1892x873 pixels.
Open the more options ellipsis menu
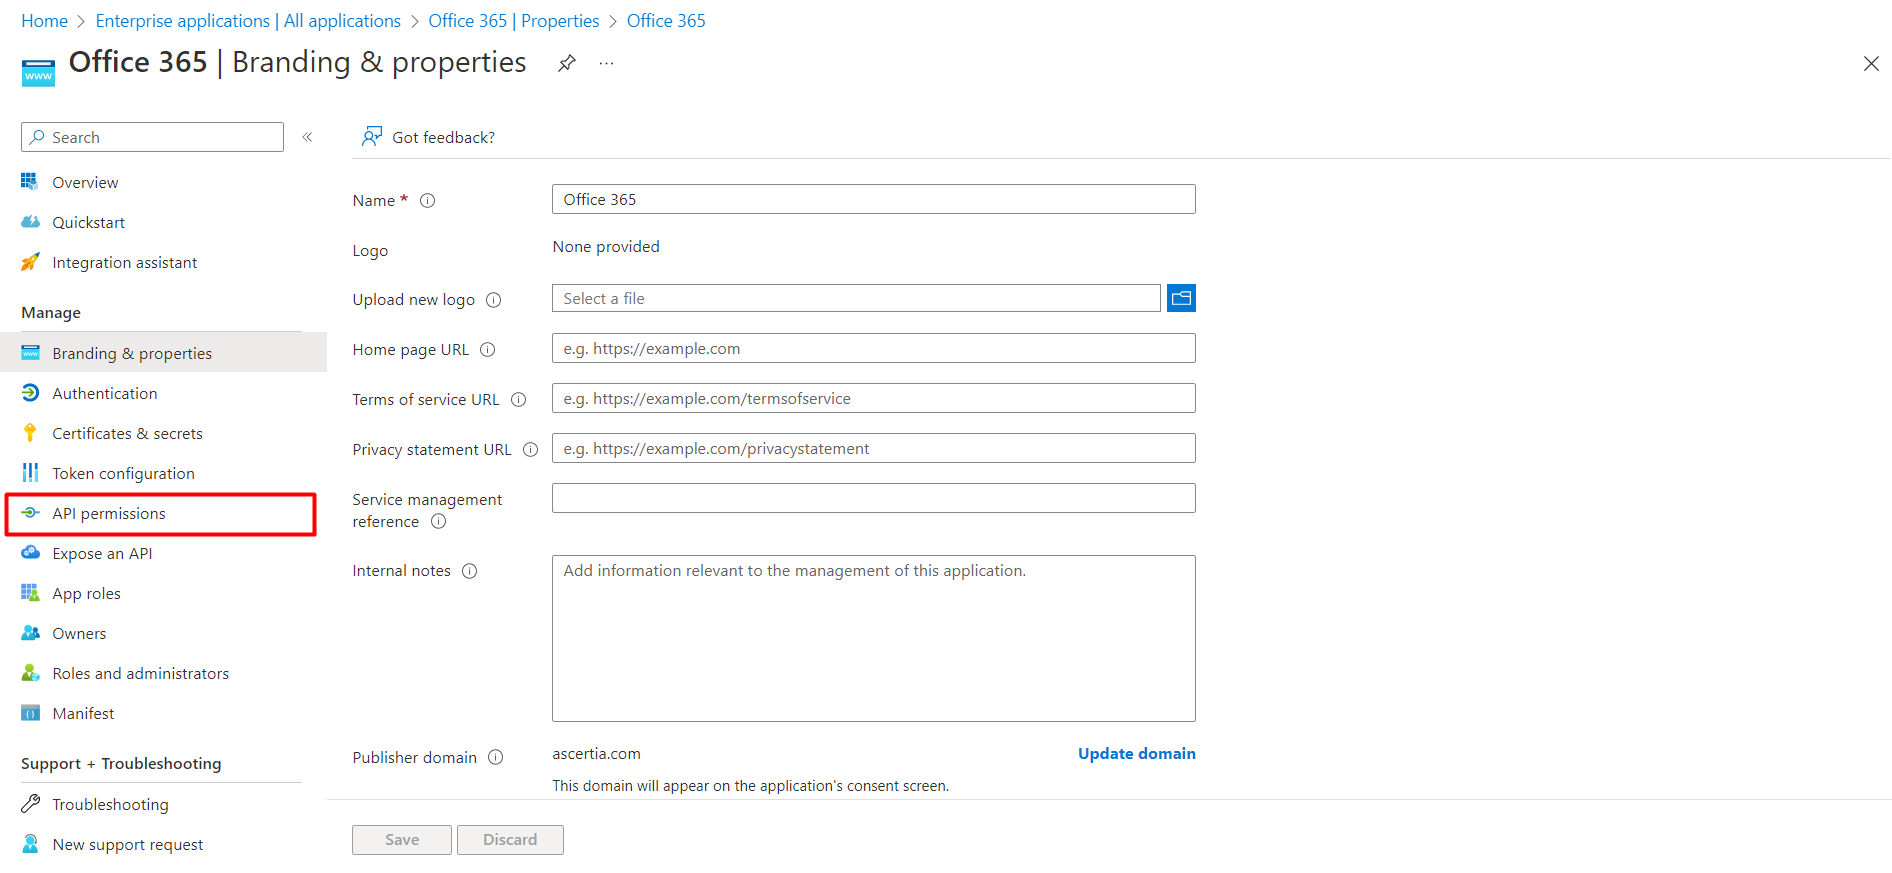pyautogui.click(x=606, y=63)
